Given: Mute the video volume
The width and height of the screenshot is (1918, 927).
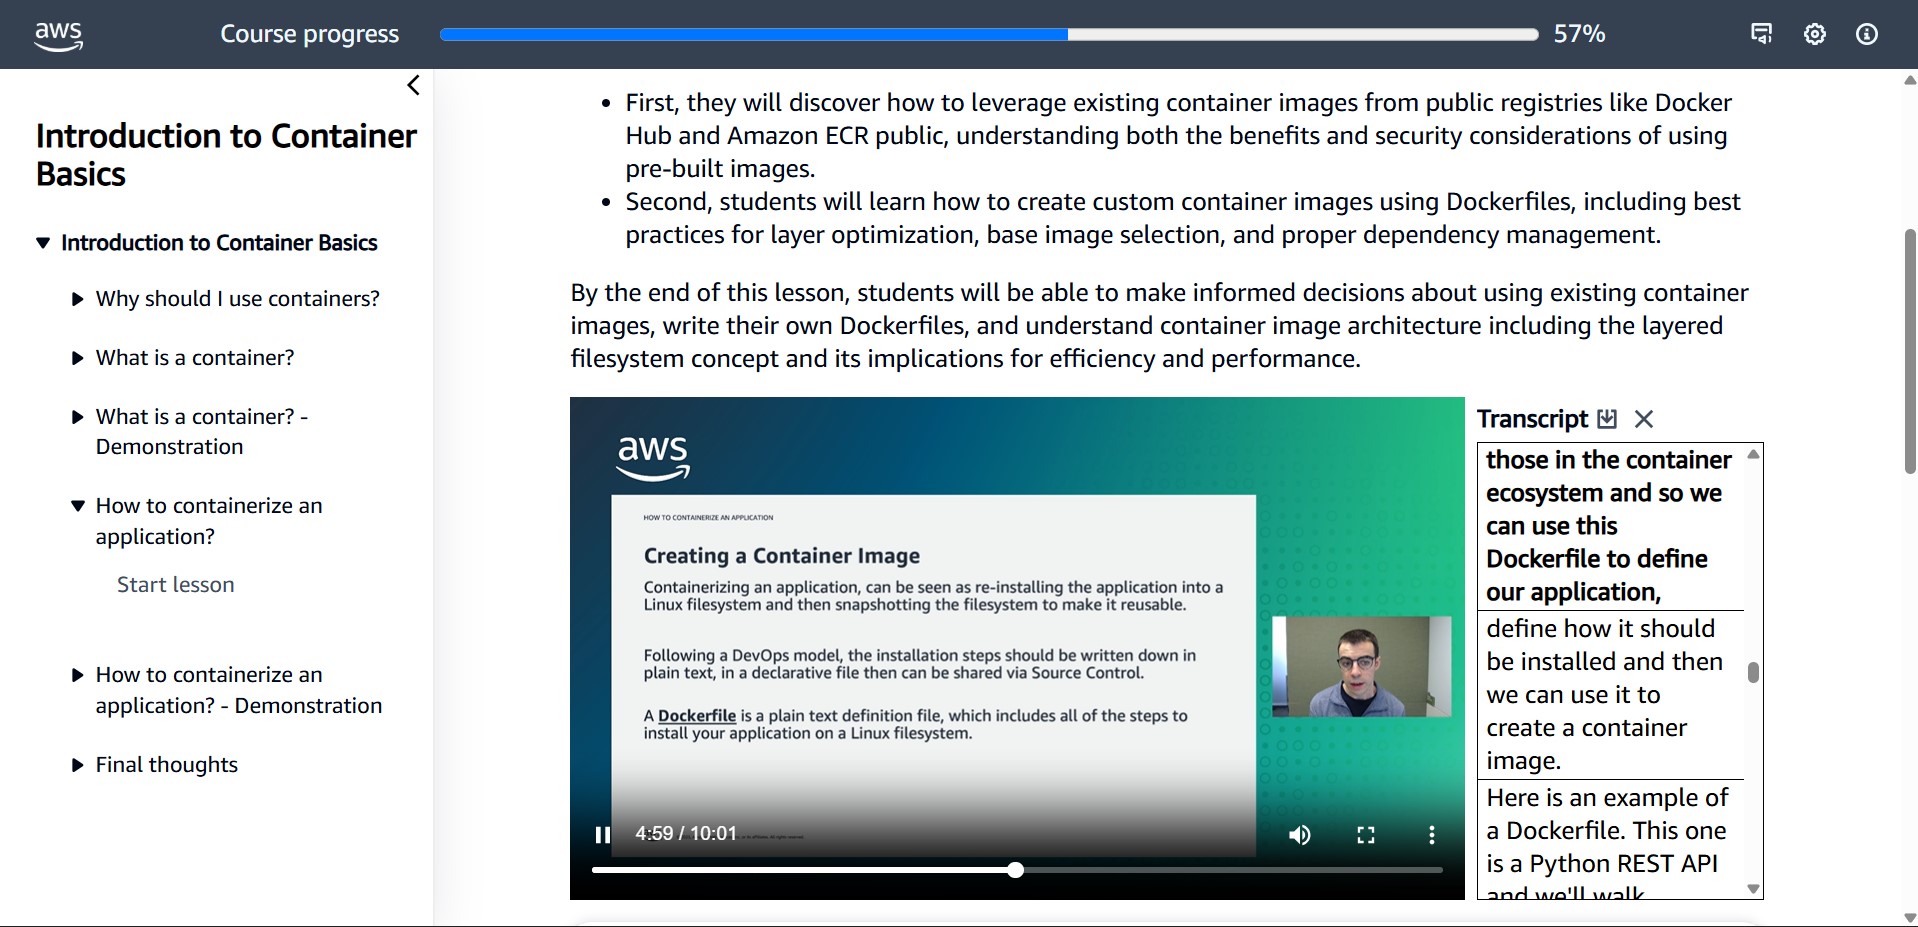Looking at the screenshot, I should pos(1299,835).
